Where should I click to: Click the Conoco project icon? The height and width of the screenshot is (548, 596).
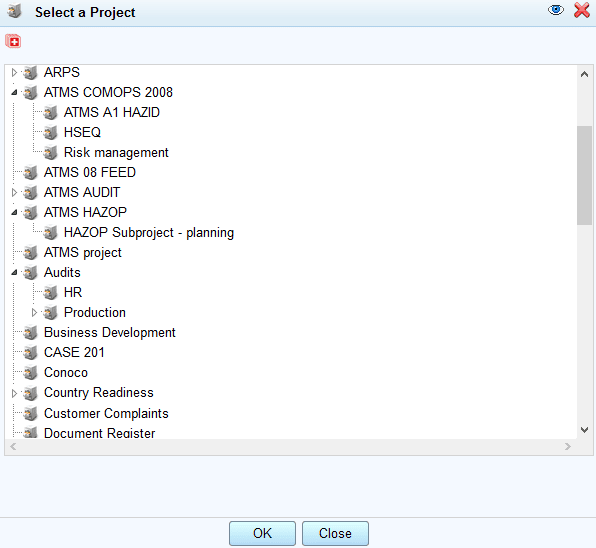(30, 373)
